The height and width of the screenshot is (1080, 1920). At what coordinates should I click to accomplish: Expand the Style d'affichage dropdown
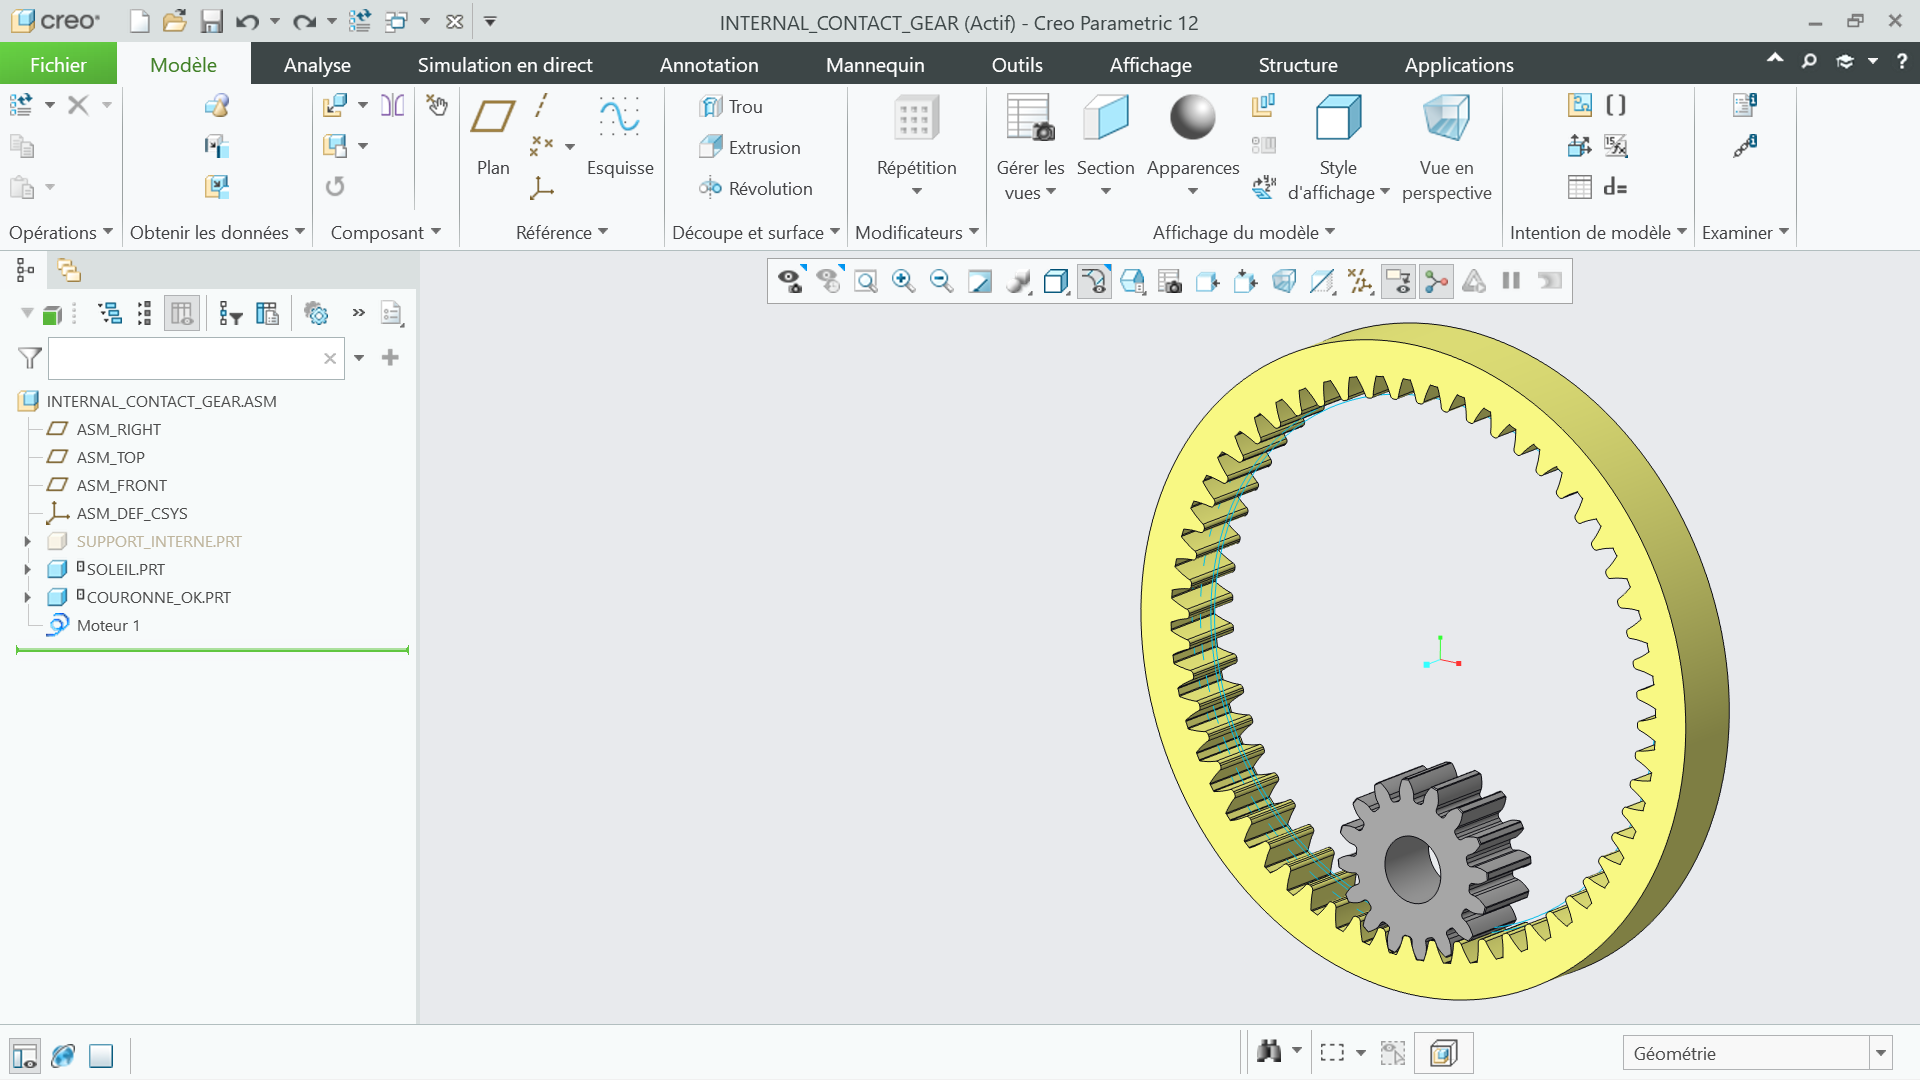1385,192
